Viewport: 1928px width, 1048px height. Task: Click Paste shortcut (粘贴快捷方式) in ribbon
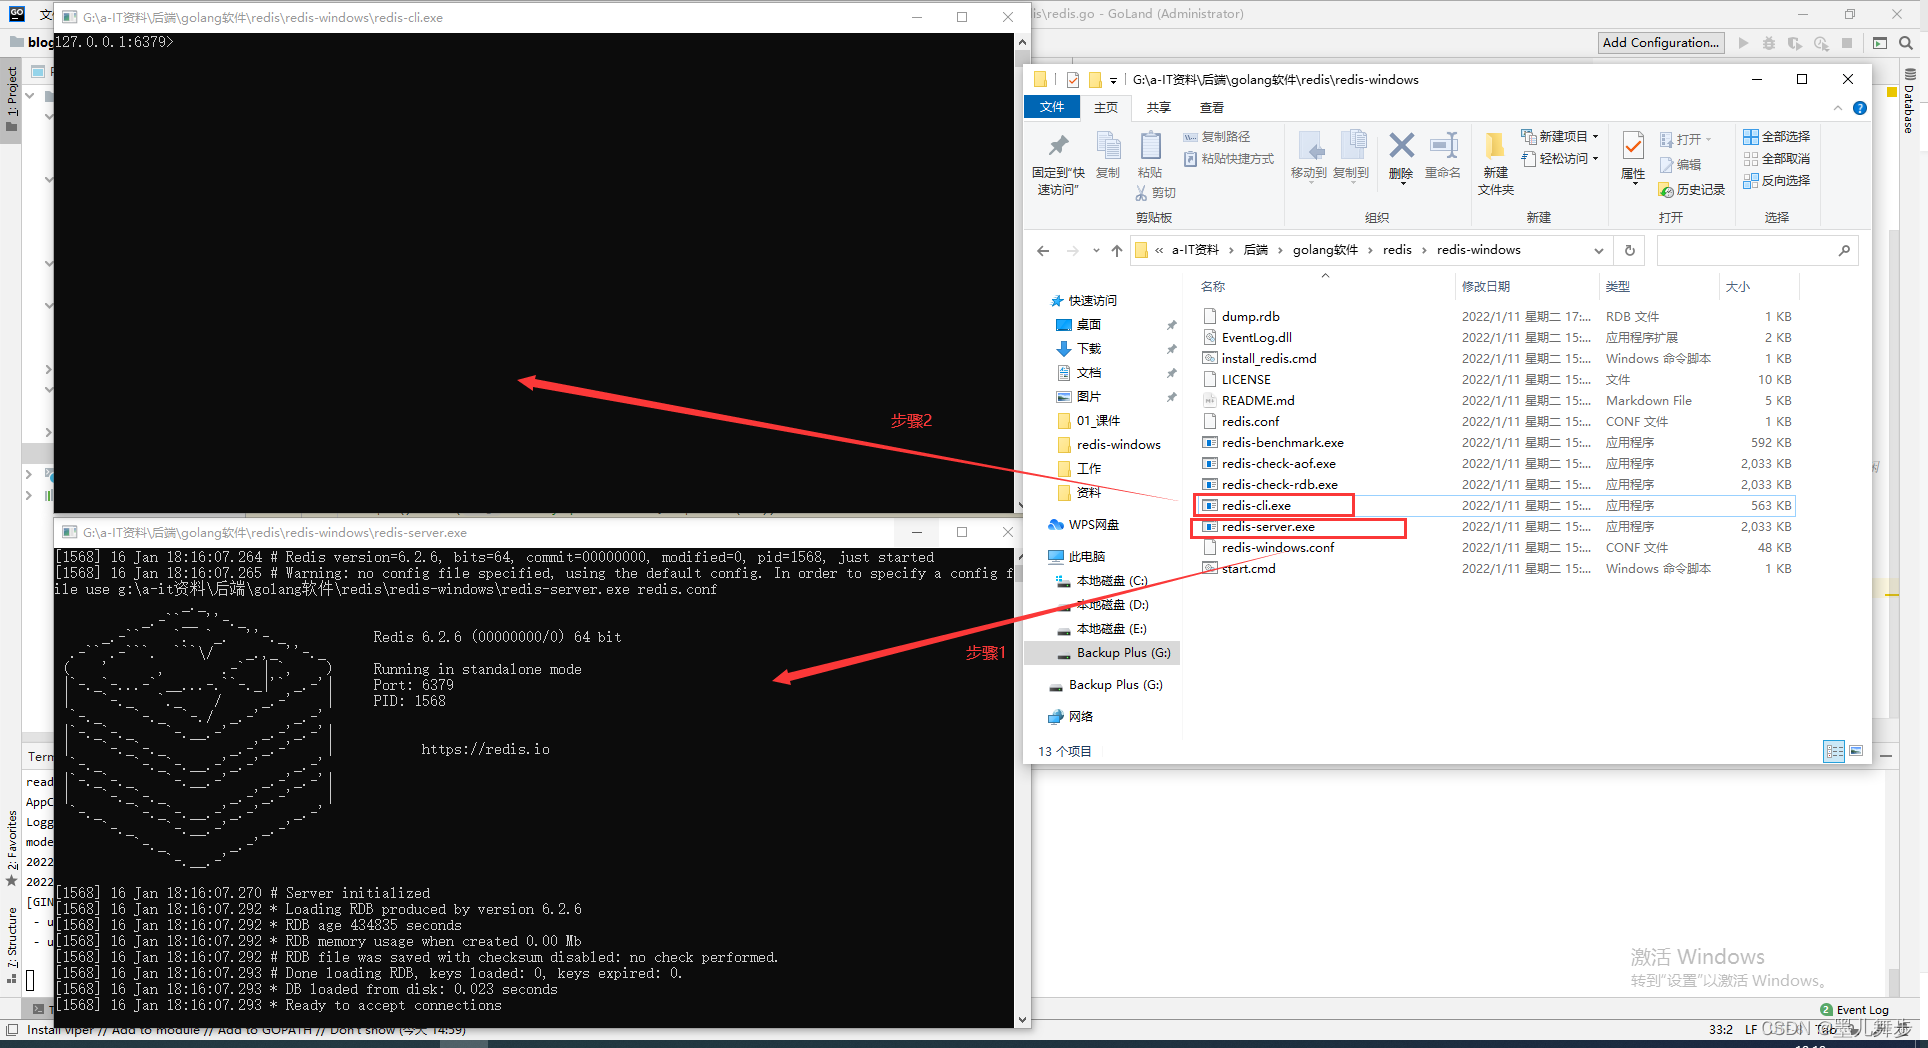point(1229,159)
